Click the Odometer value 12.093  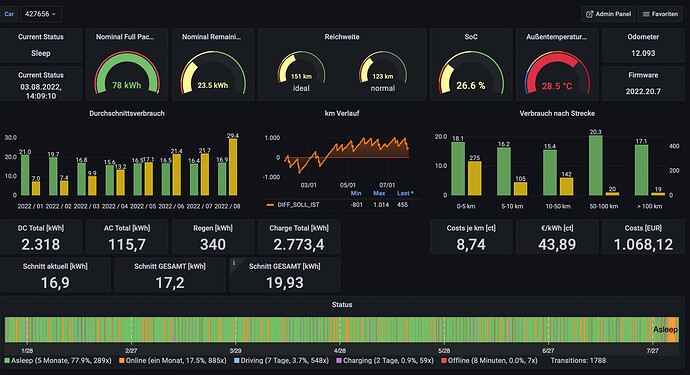coord(643,53)
